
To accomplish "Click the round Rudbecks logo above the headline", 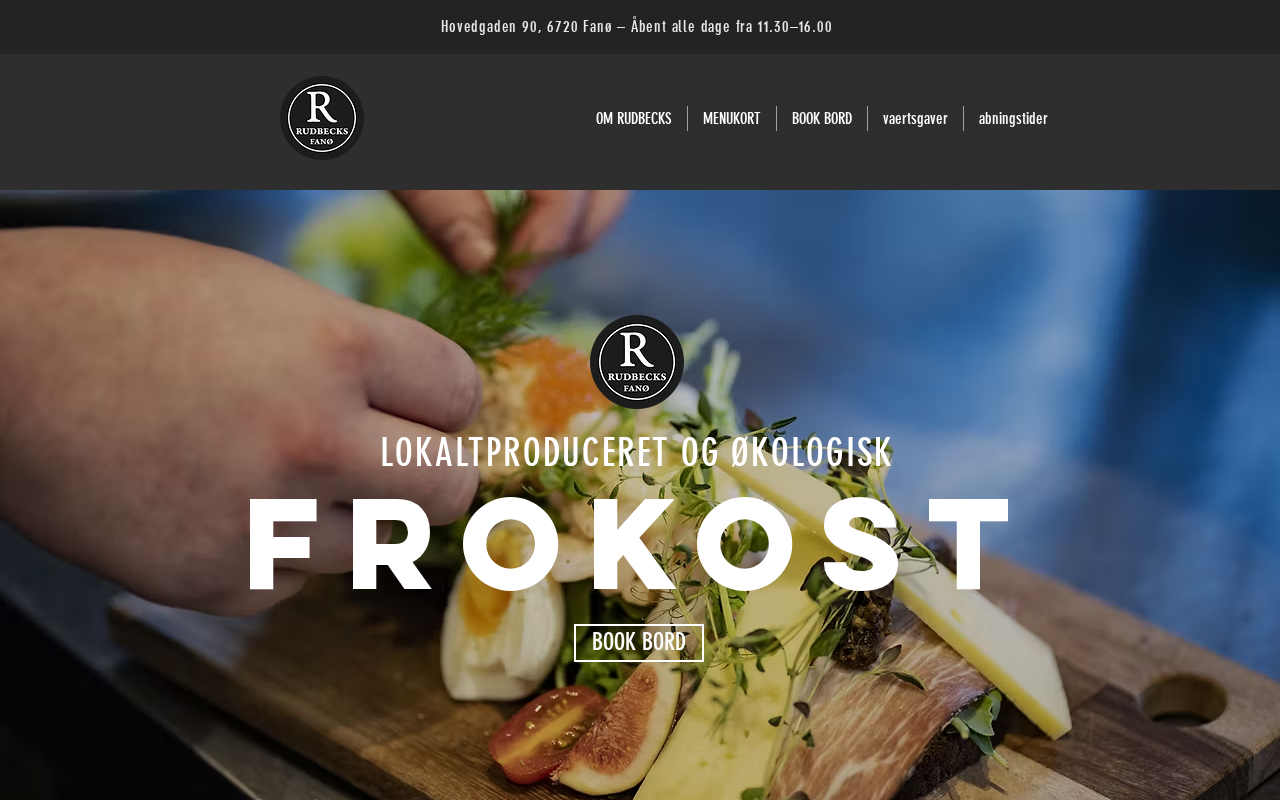I will pos(637,362).
